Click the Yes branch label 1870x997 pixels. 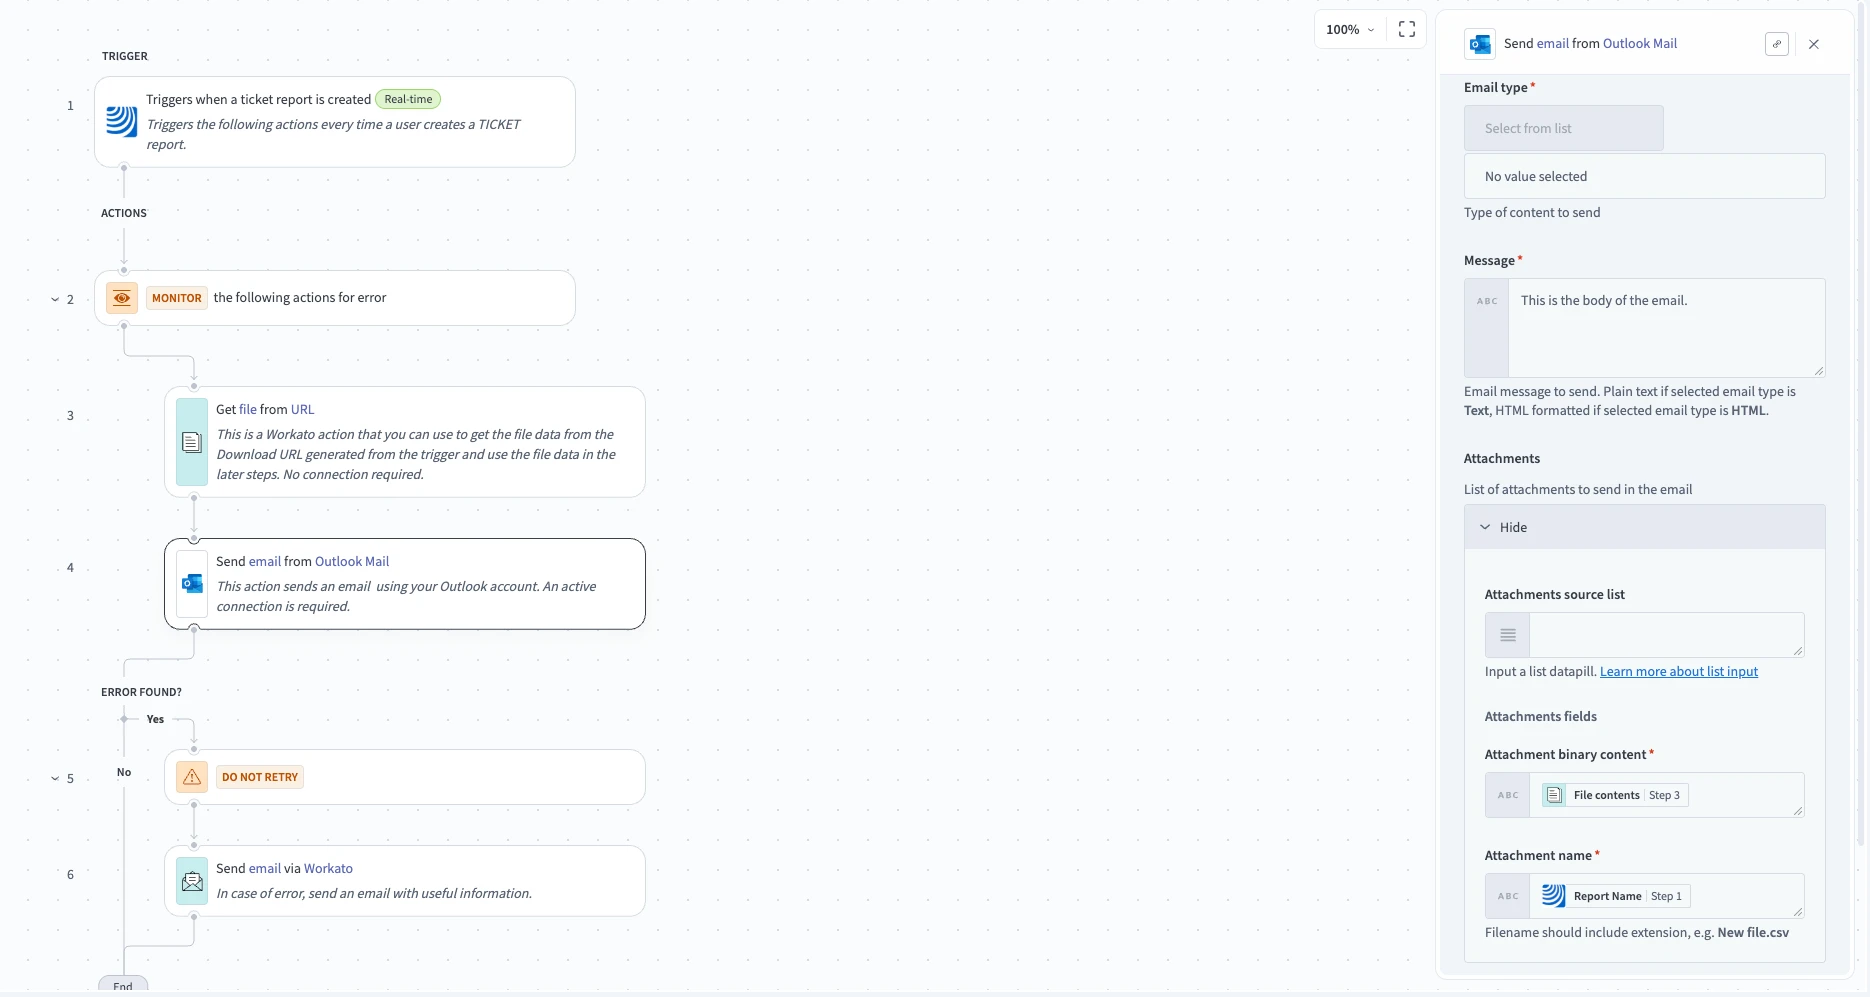pyautogui.click(x=155, y=719)
